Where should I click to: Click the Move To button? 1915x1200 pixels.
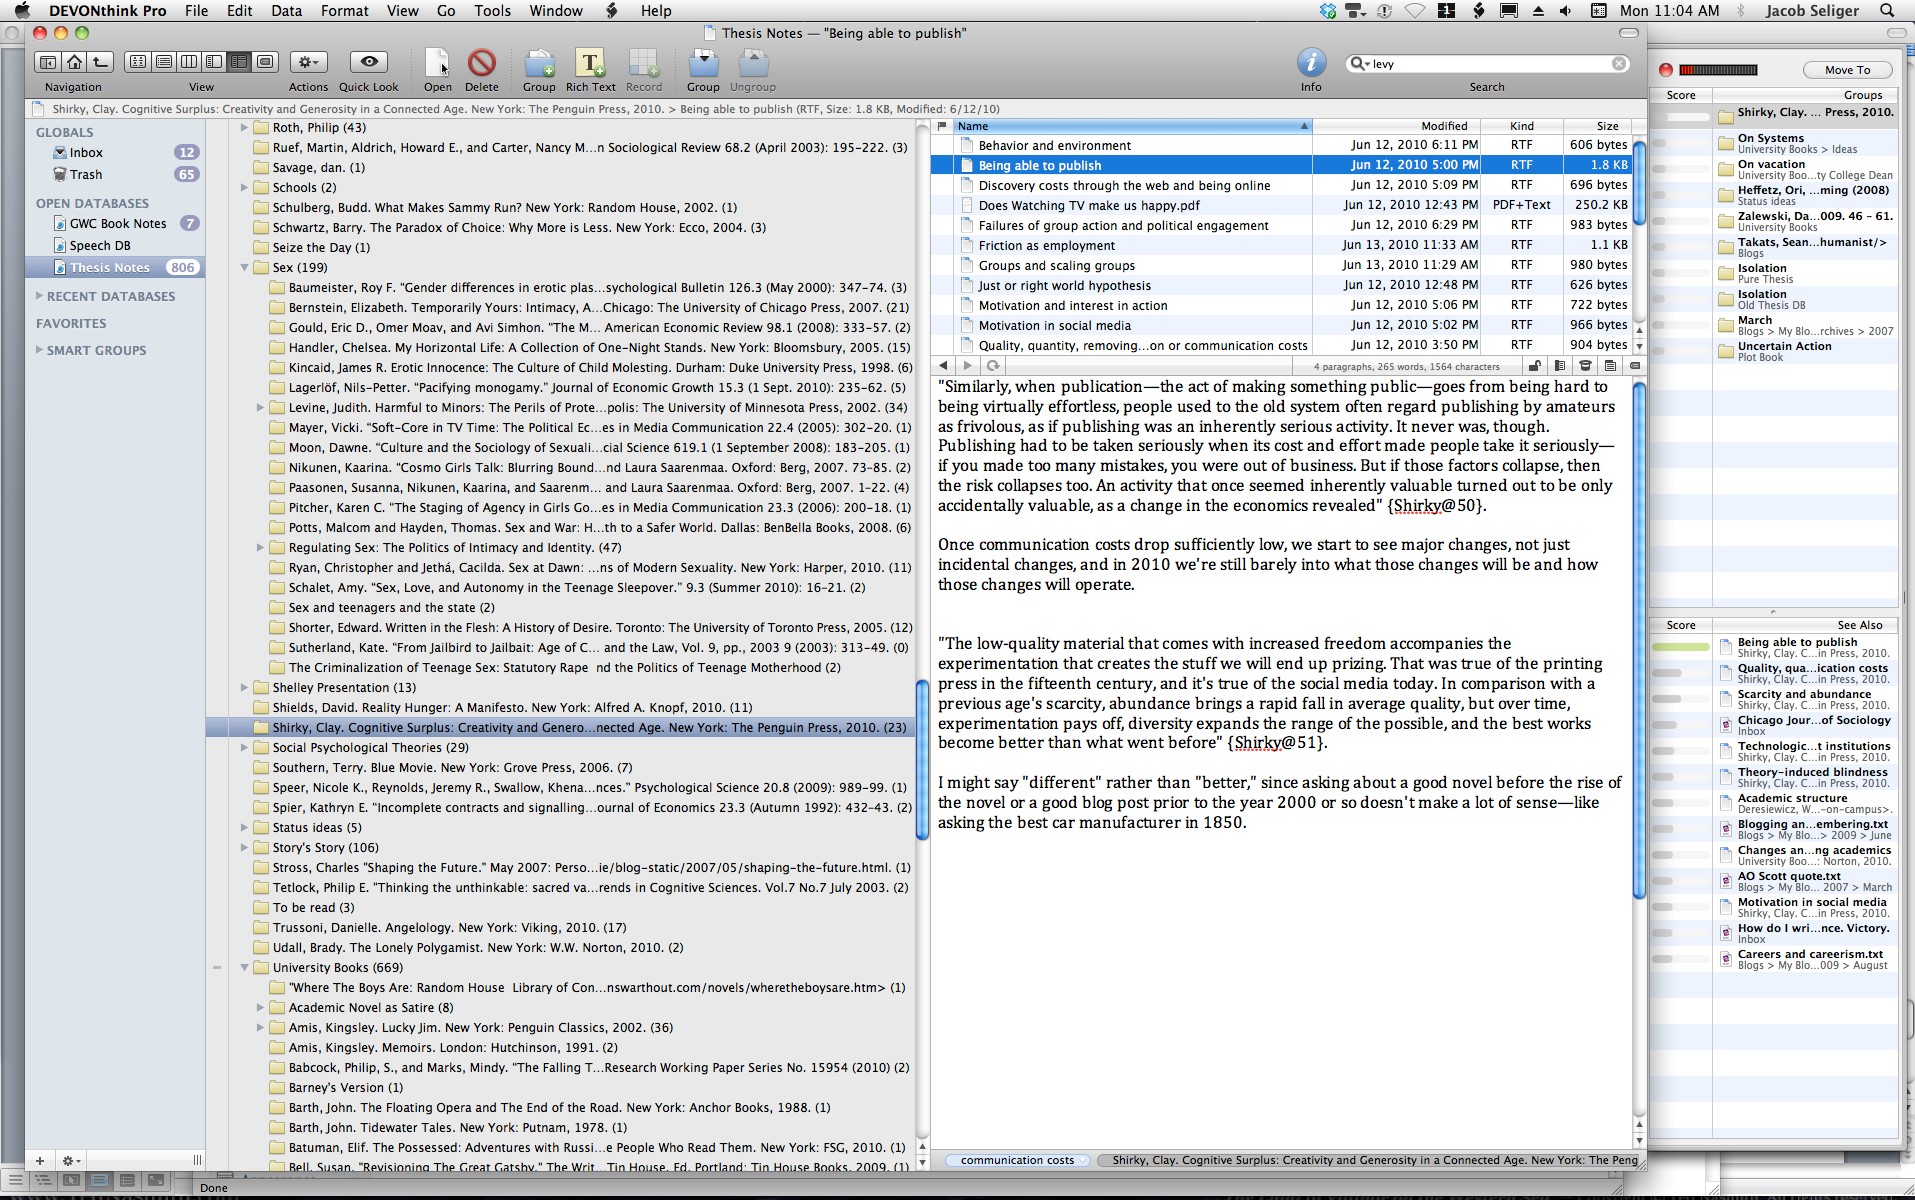pyautogui.click(x=1847, y=70)
